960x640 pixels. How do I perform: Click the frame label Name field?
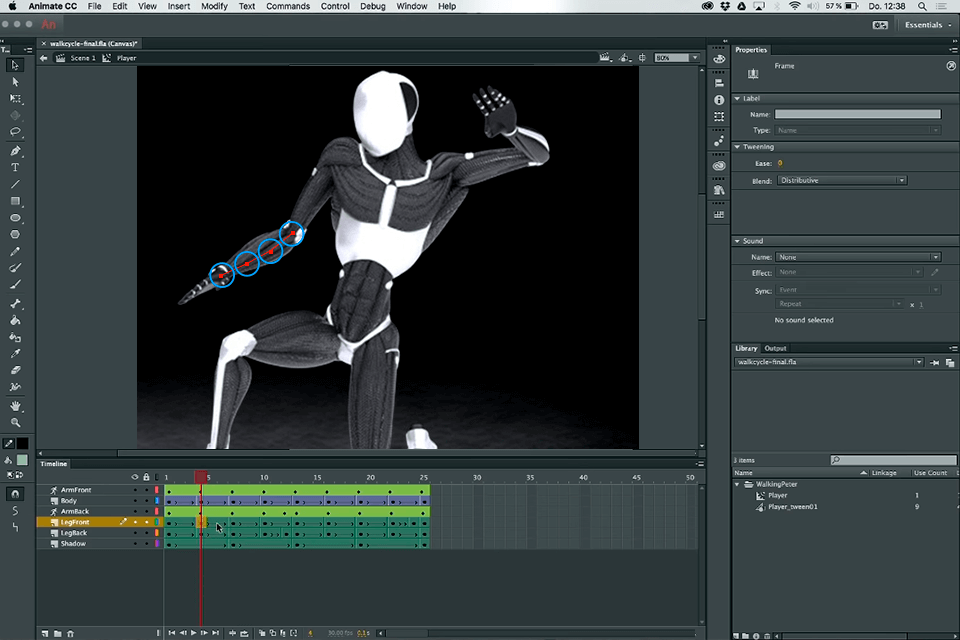(857, 113)
